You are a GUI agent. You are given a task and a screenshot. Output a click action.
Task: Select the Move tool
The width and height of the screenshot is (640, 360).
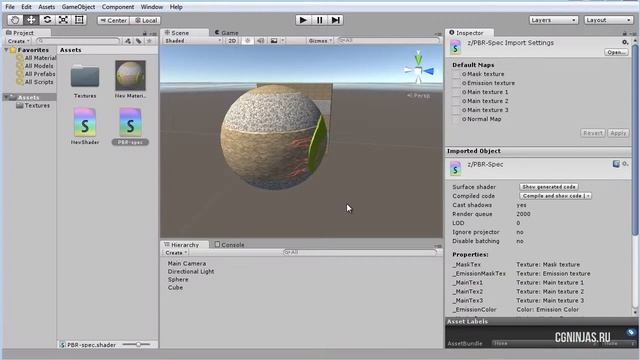[x=31, y=20]
